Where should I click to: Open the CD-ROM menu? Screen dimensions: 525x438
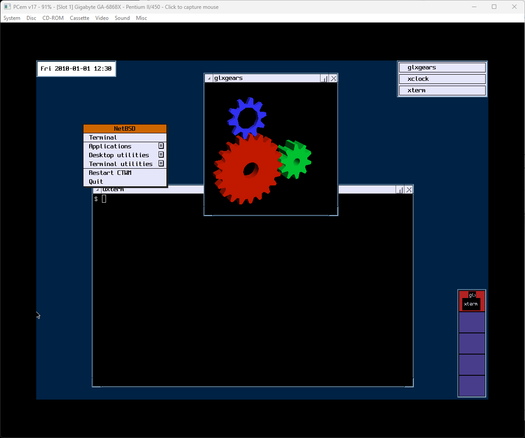(x=53, y=18)
